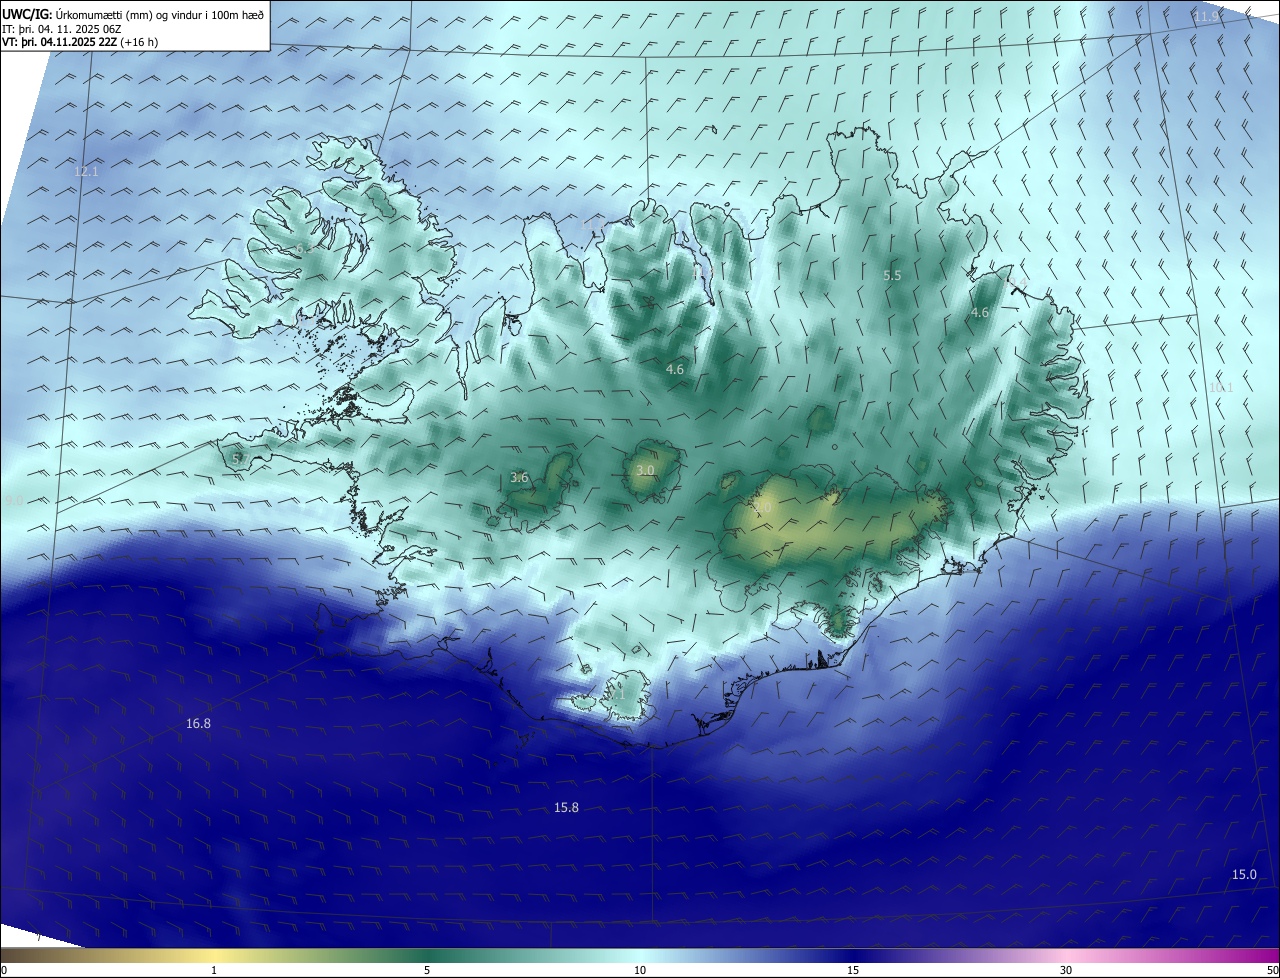Click the 5 tick label on the color scale
This screenshot has height=978, width=1280.
[x=427, y=970]
